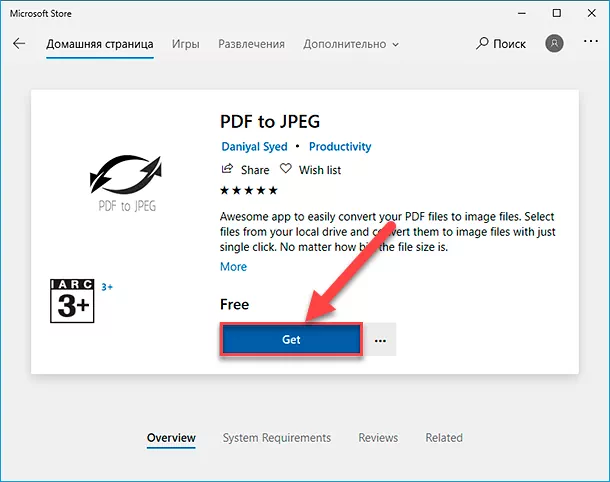Open the Overview tab
Screen dimensions: 610x482
(x=171, y=438)
